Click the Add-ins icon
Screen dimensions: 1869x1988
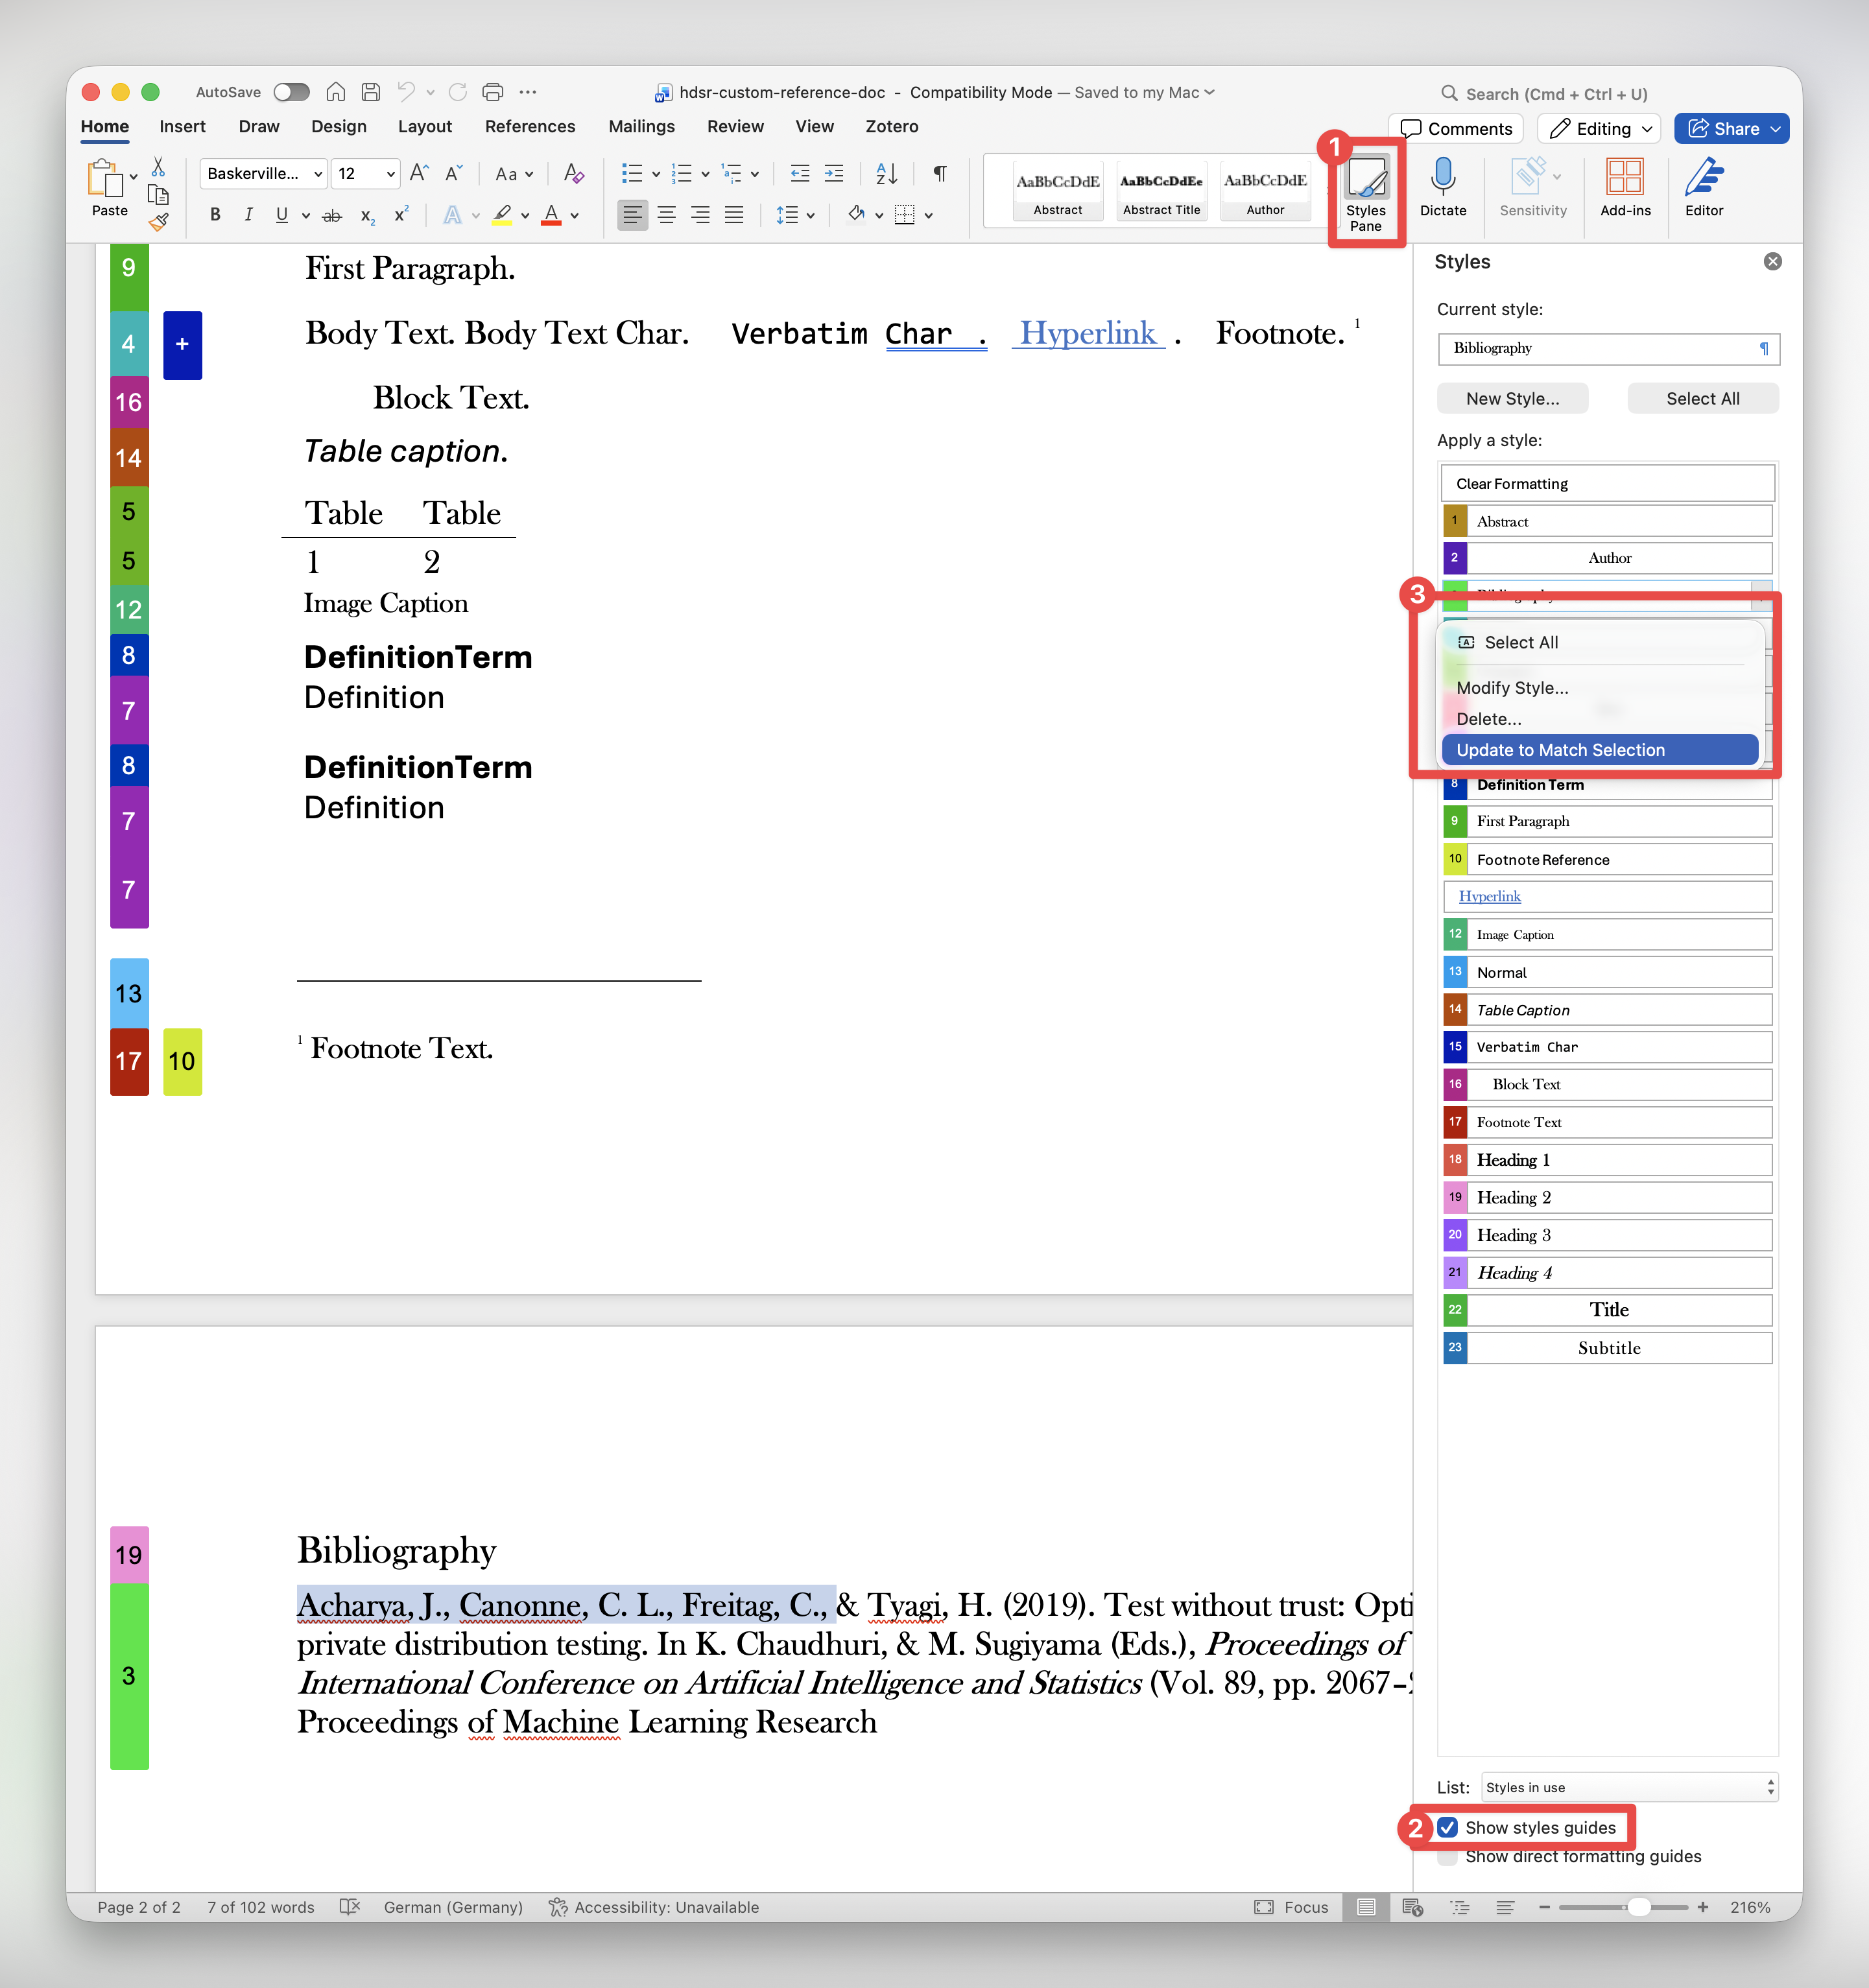point(1624,177)
